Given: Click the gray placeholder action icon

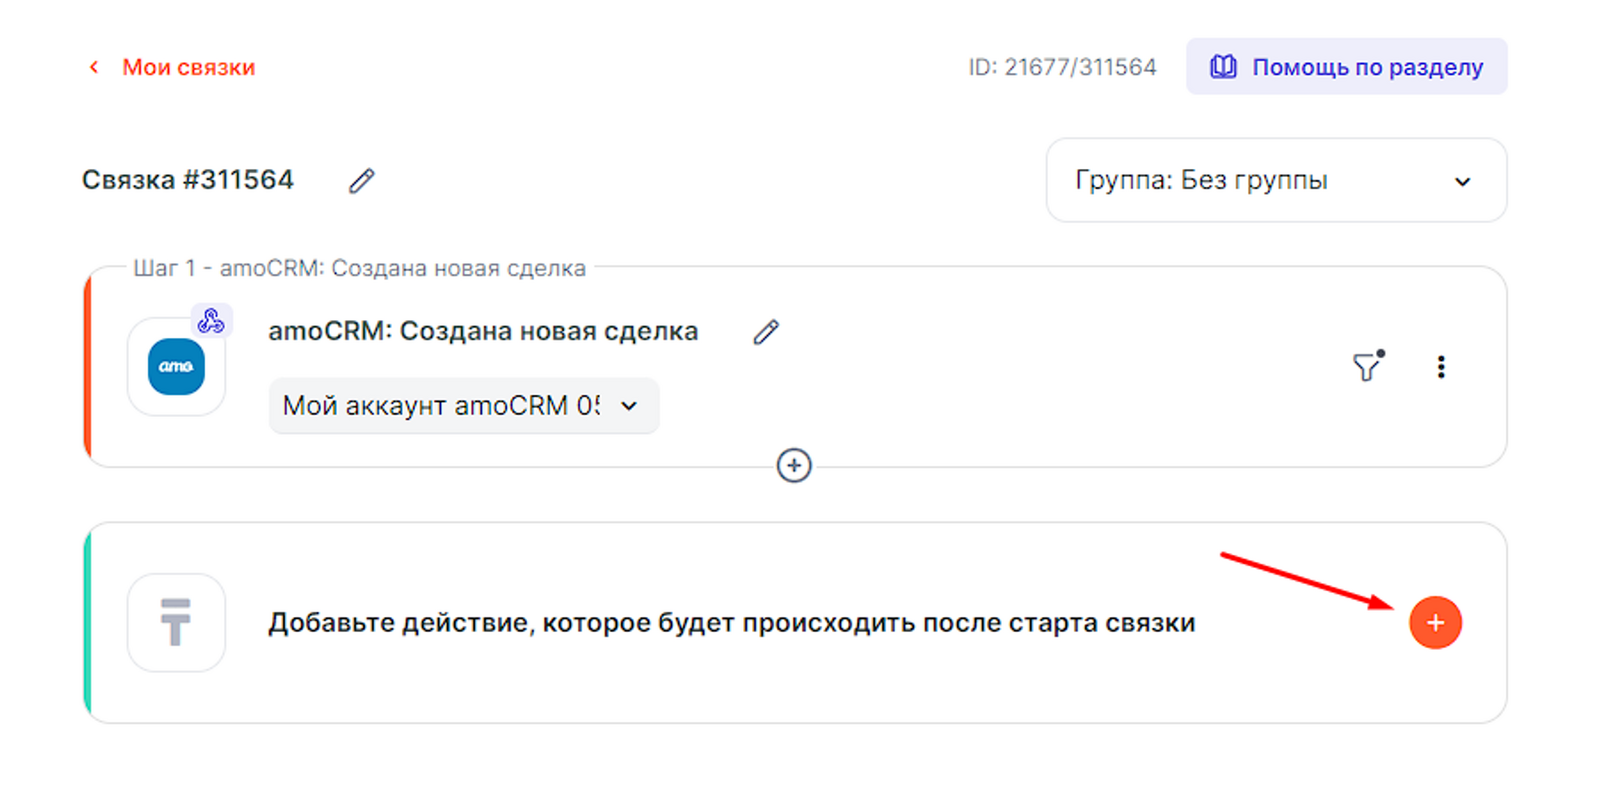Looking at the screenshot, I should pos(176,622).
